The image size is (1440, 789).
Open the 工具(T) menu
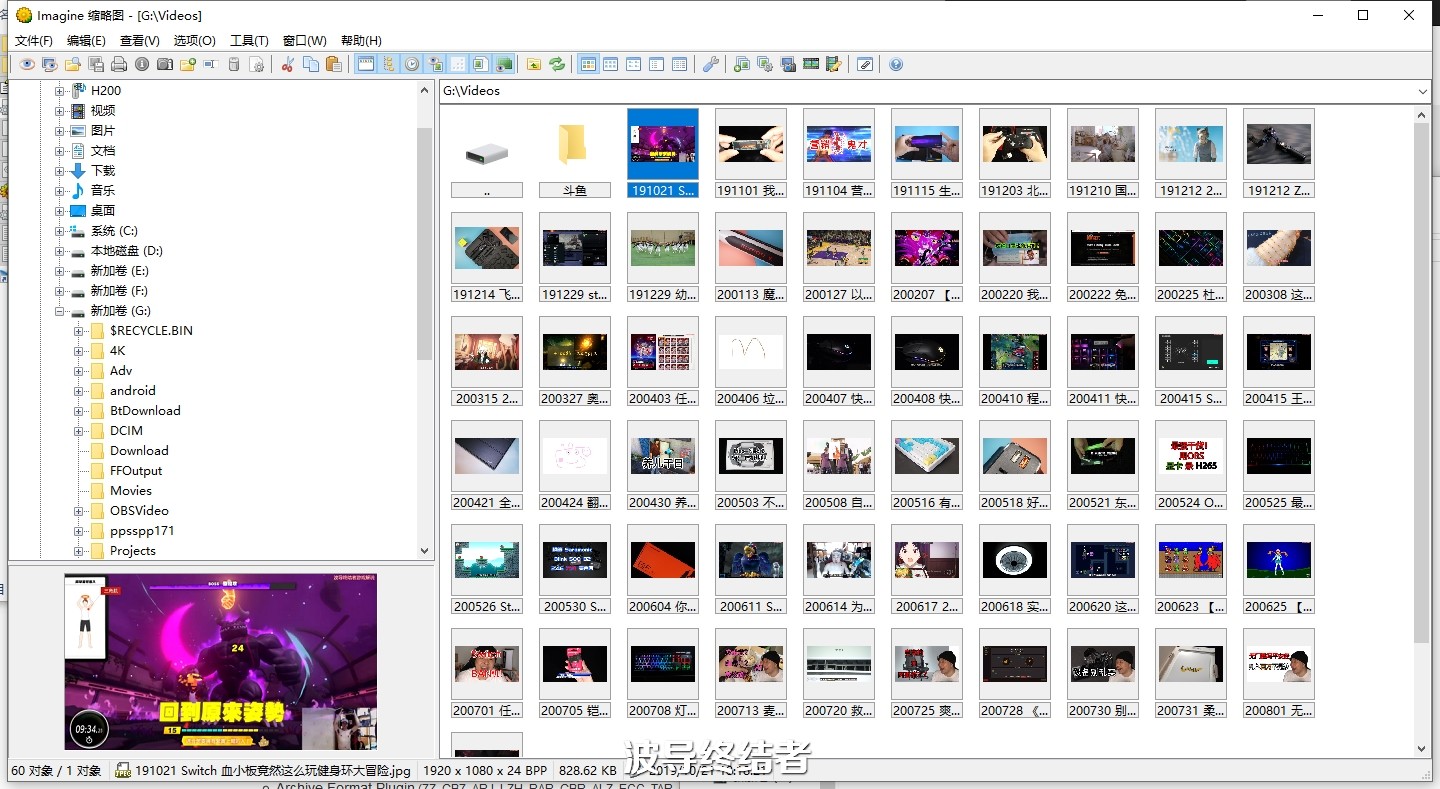click(249, 41)
